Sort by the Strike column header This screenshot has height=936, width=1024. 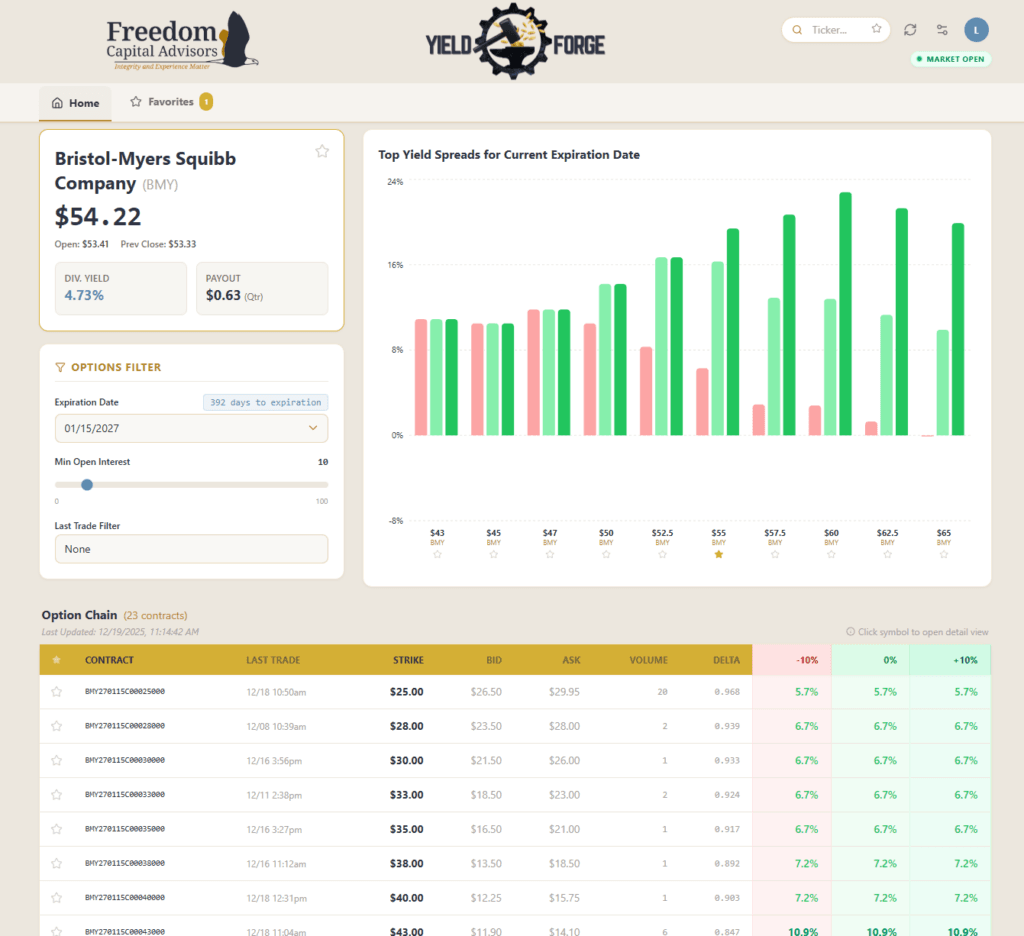point(407,660)
